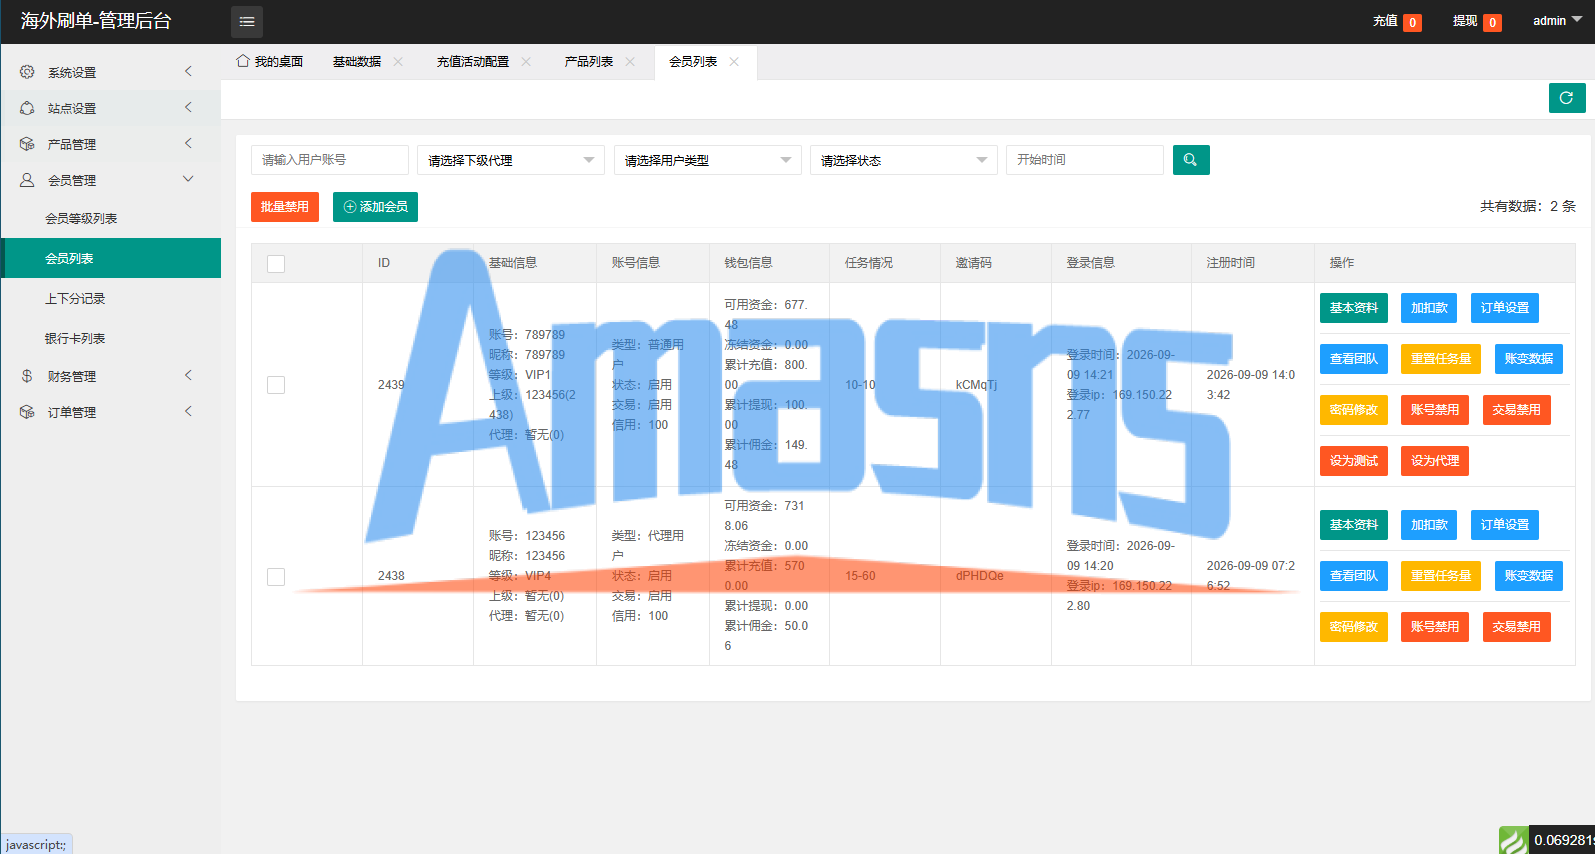Viewport: 1595px width, 854px height.
Task: Click 订单设置 for member 2439
Action: [x=1505, y=308]
